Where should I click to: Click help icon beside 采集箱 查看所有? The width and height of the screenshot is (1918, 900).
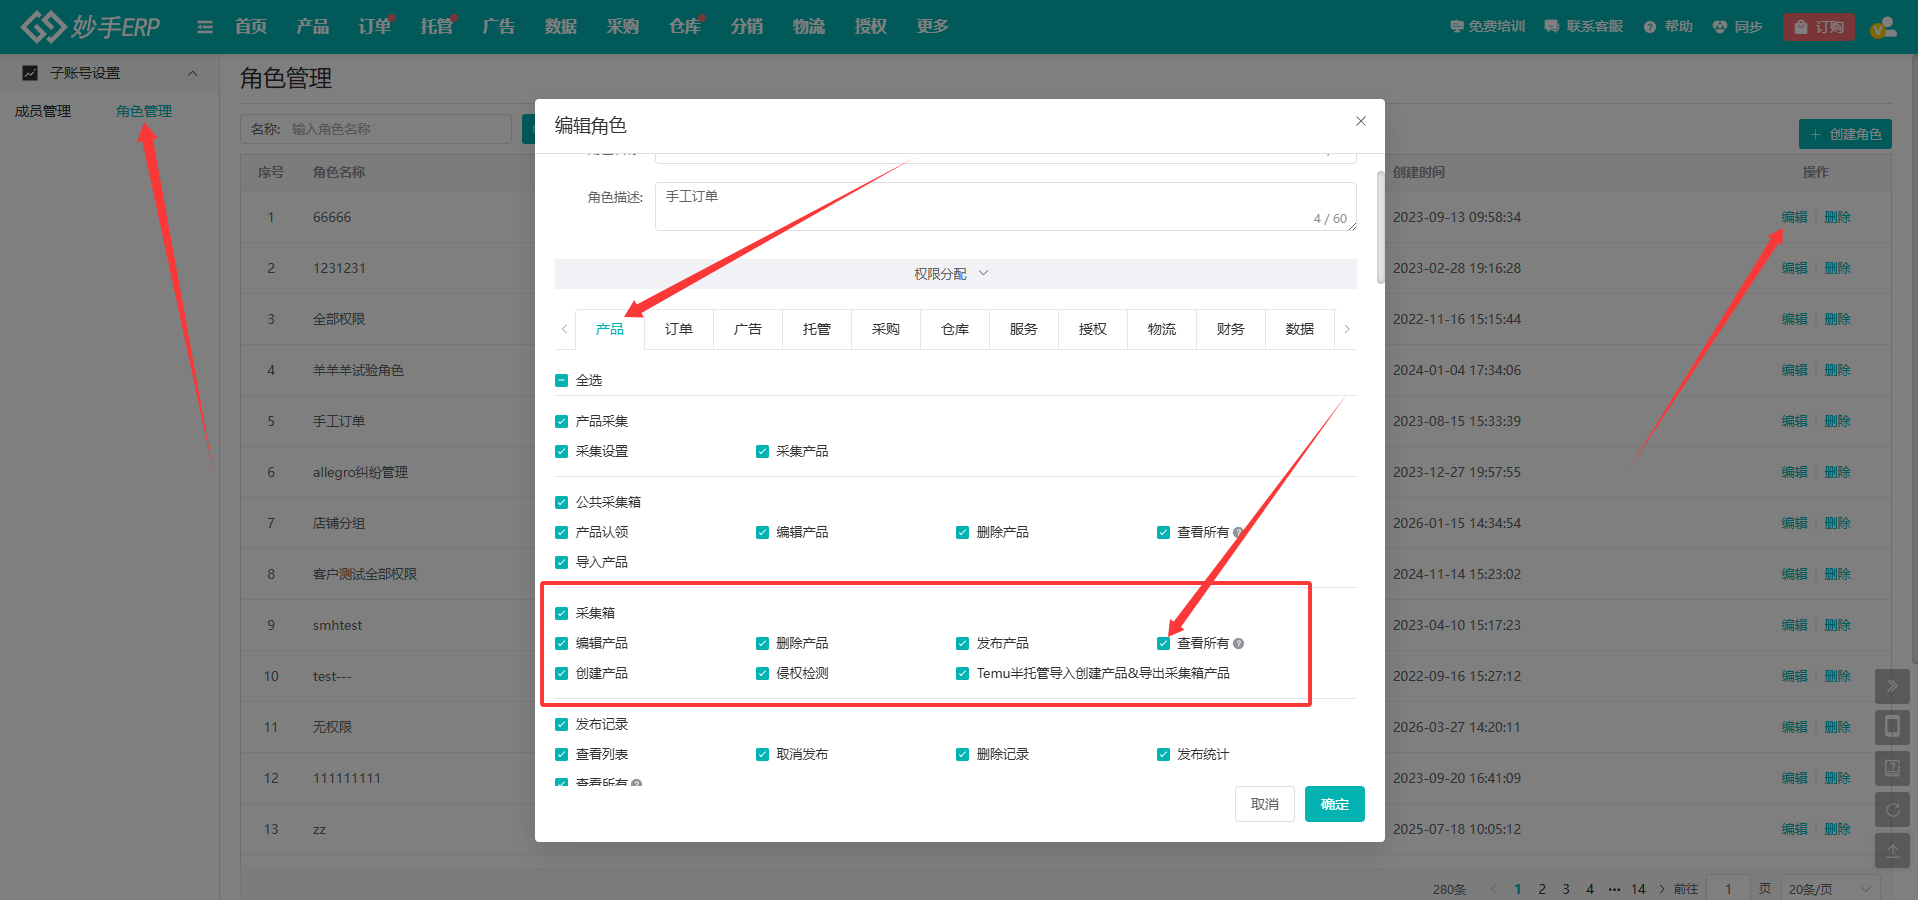coord(1239,644)
